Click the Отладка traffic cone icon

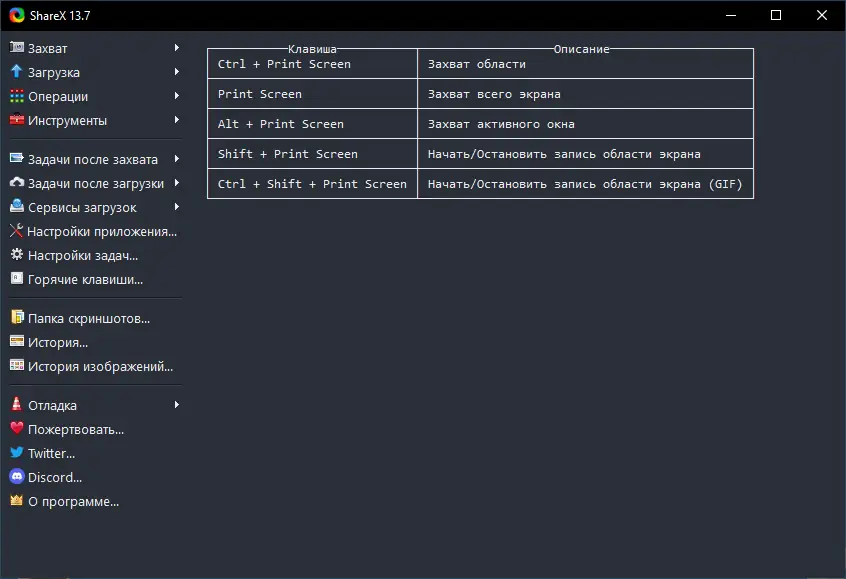point(17,404)
